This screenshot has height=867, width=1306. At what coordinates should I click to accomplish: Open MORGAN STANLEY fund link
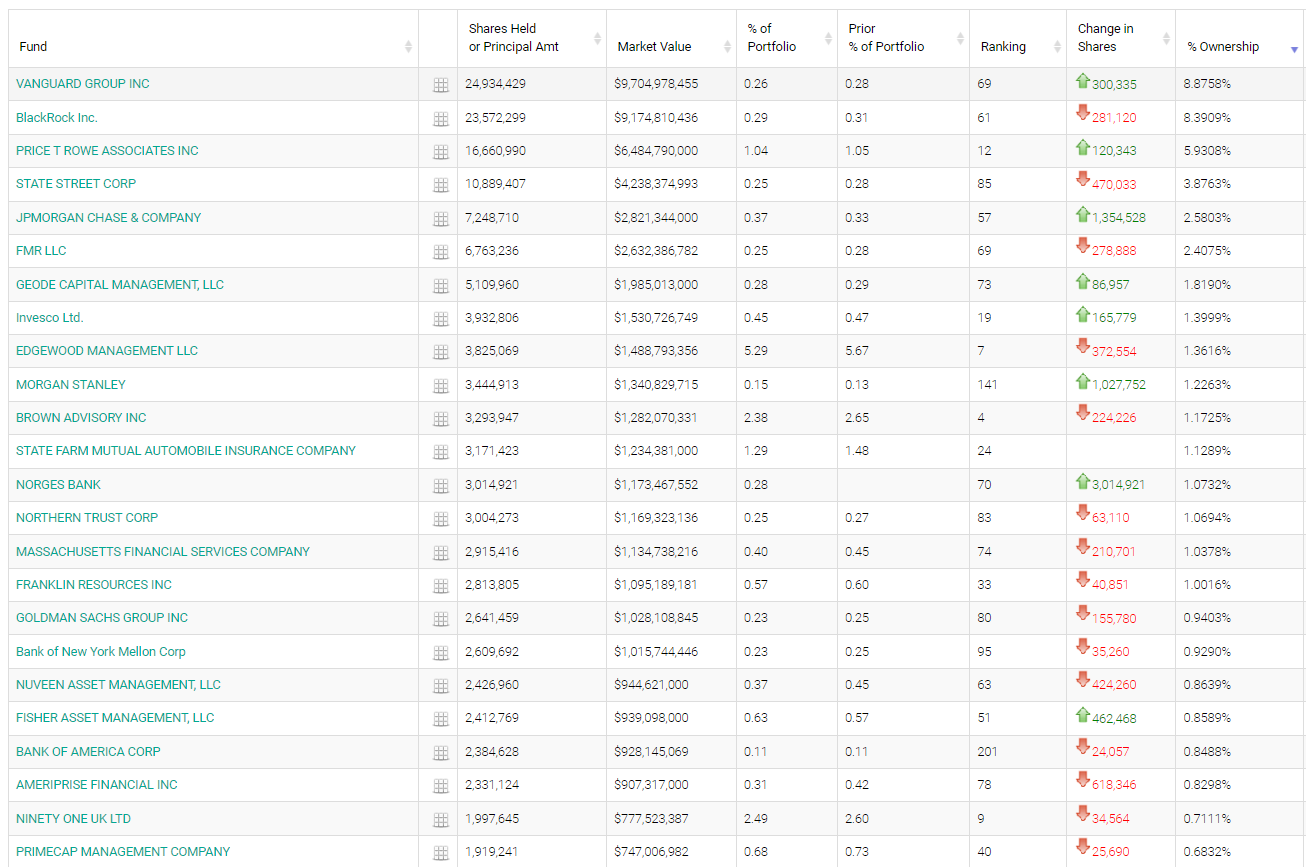[x=71, y=385]
